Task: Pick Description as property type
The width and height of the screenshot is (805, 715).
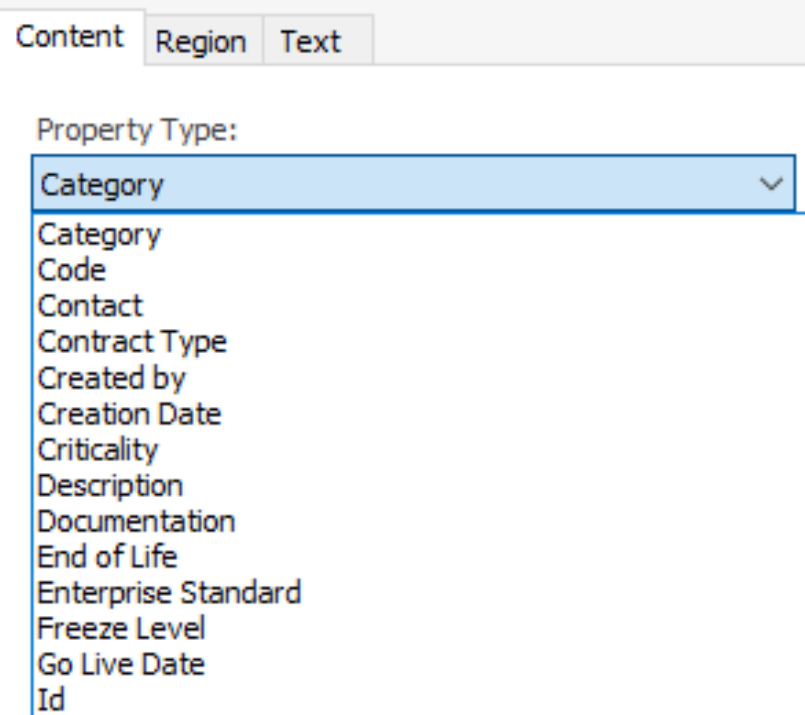Action: click(110, 486)
